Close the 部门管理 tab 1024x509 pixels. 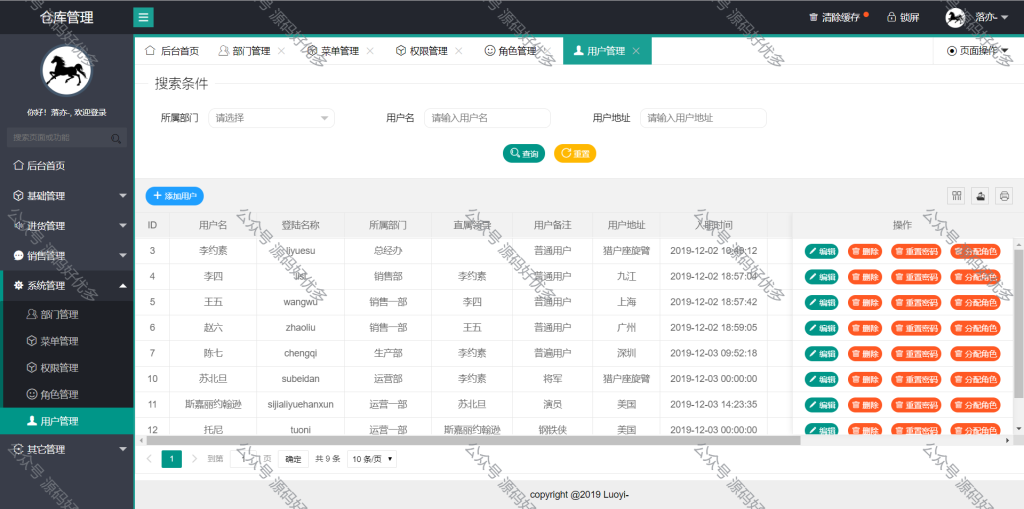pos(281,51)
